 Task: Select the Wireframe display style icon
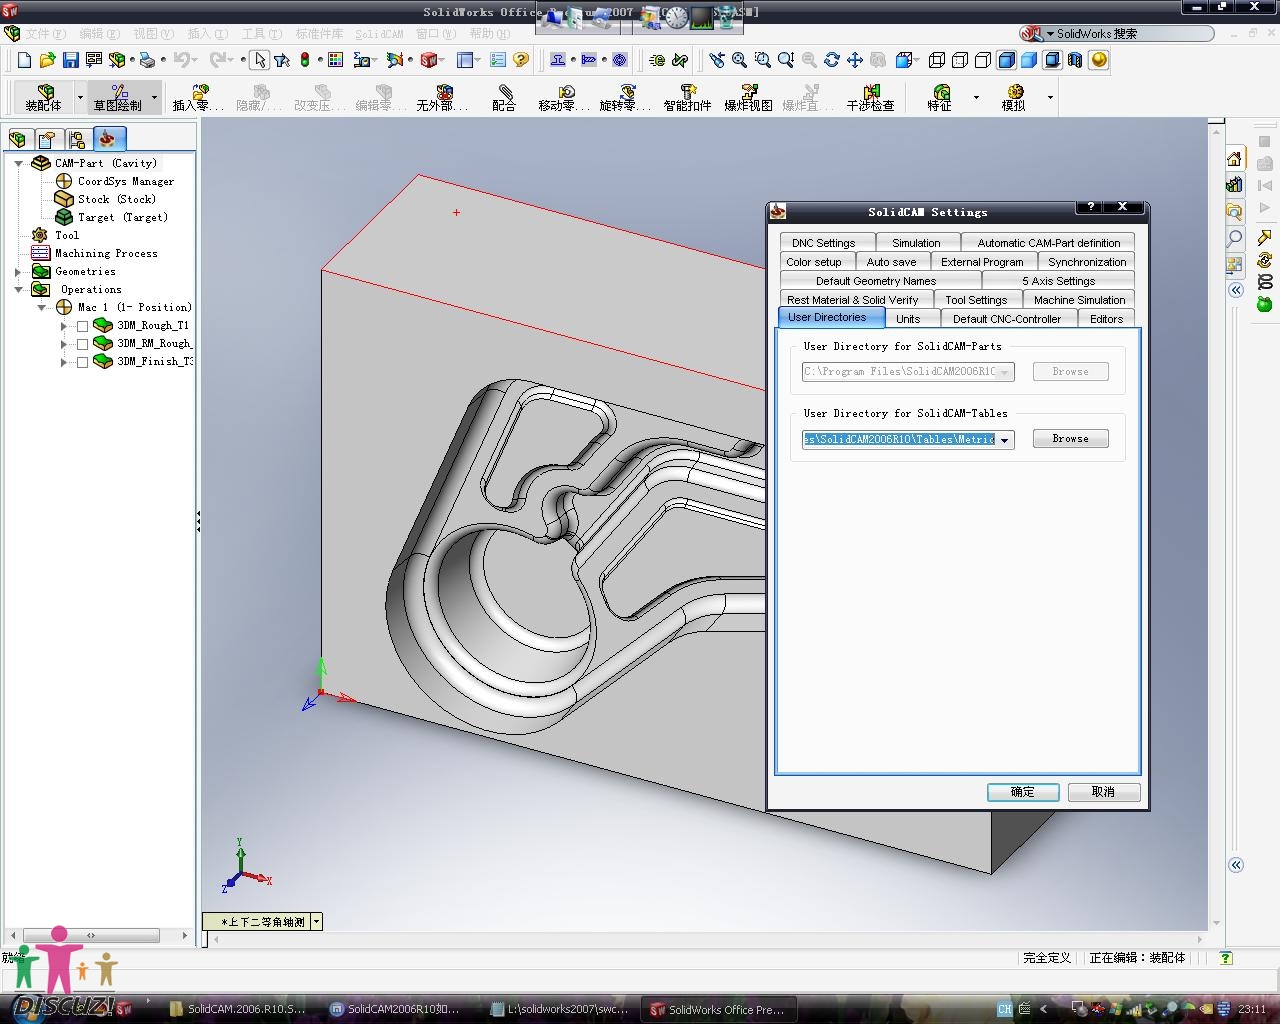click(937, 60)
